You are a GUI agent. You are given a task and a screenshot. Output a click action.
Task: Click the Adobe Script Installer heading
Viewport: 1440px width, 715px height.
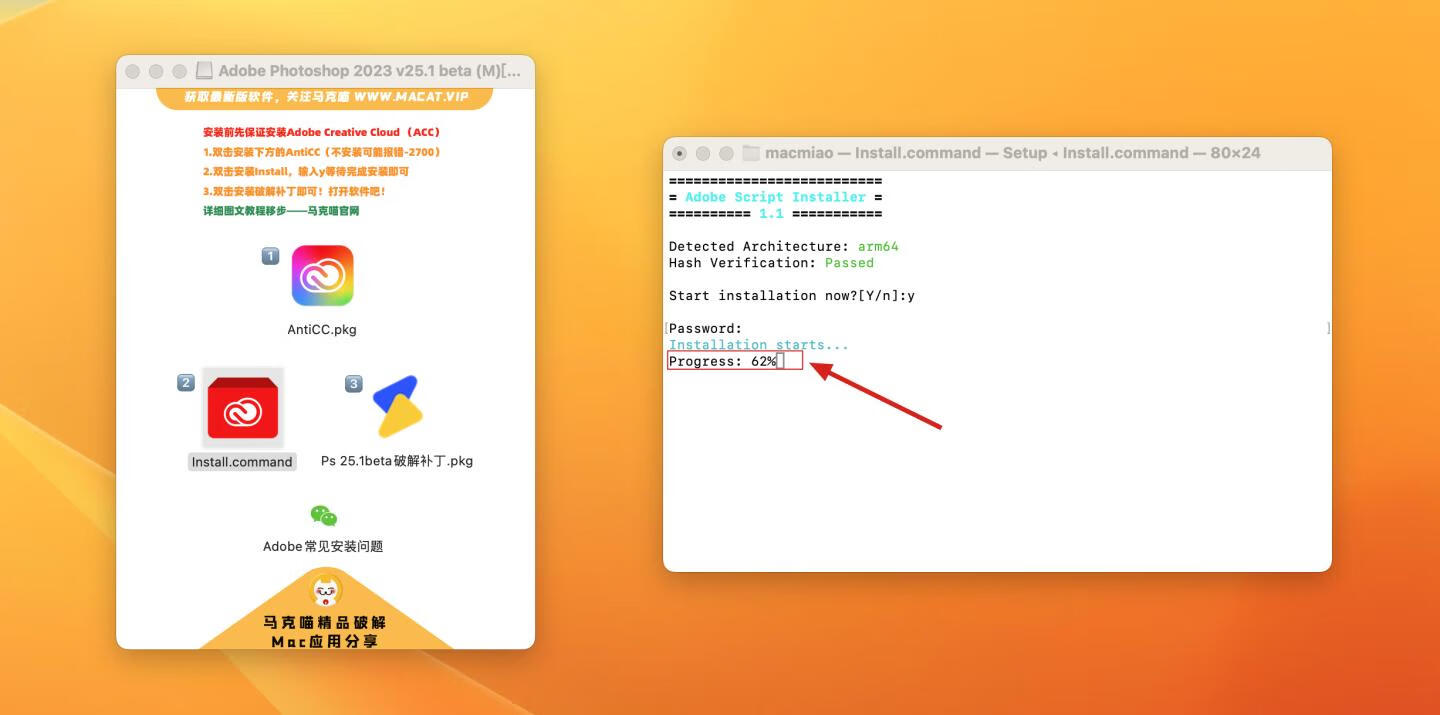pyautogui.click(x=775, y=197)
